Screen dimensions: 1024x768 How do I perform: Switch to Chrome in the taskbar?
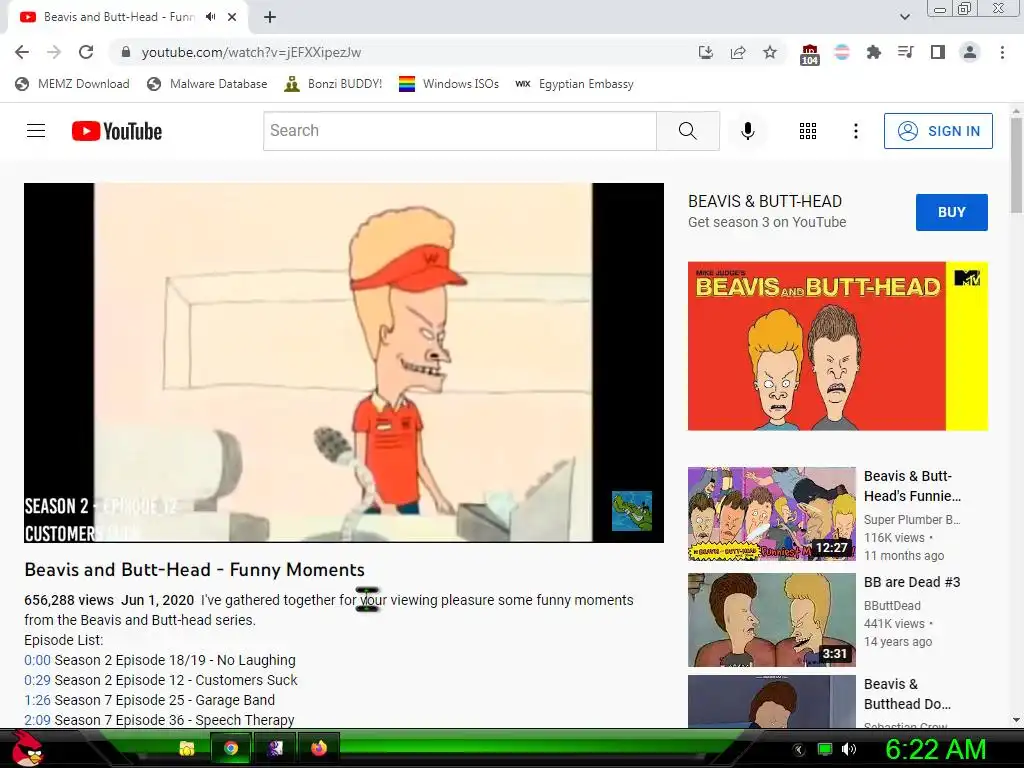click(231, 748)
